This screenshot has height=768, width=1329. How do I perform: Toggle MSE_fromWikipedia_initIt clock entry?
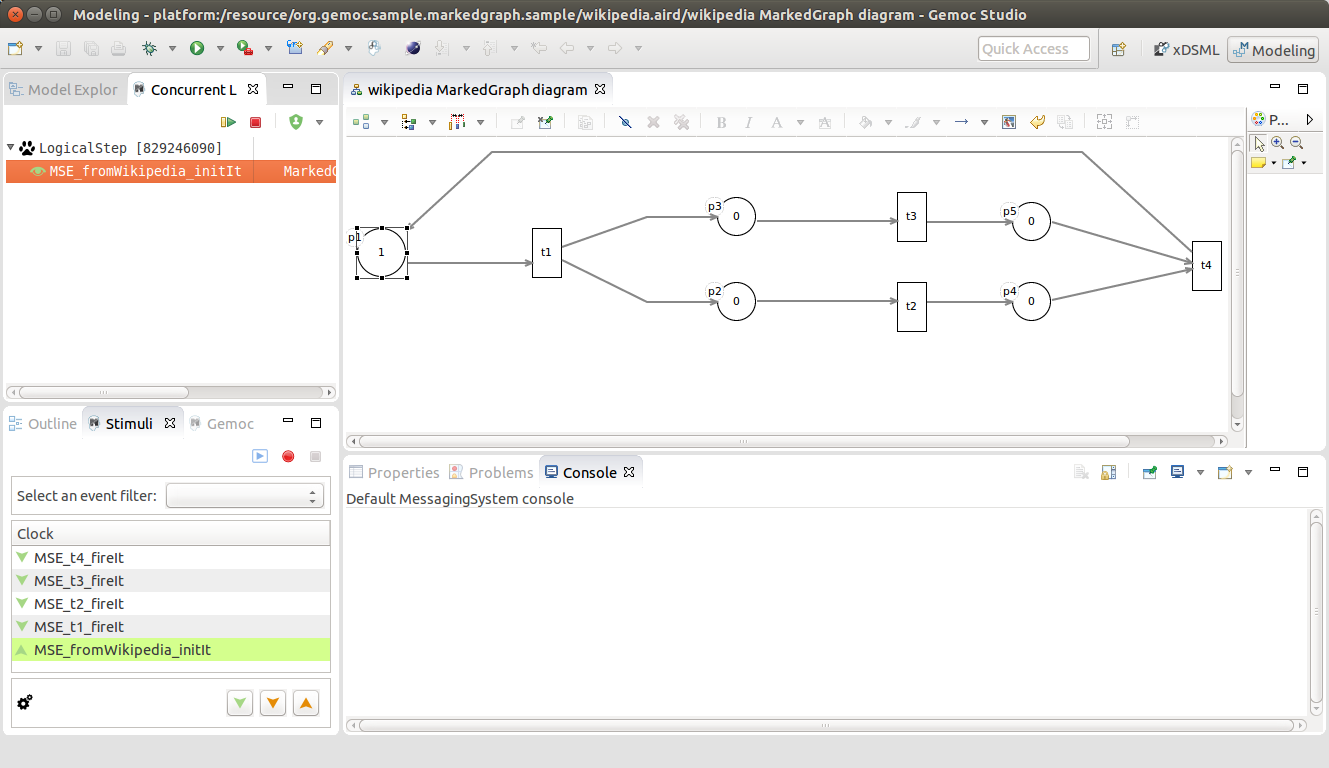[x=170, y=650]
